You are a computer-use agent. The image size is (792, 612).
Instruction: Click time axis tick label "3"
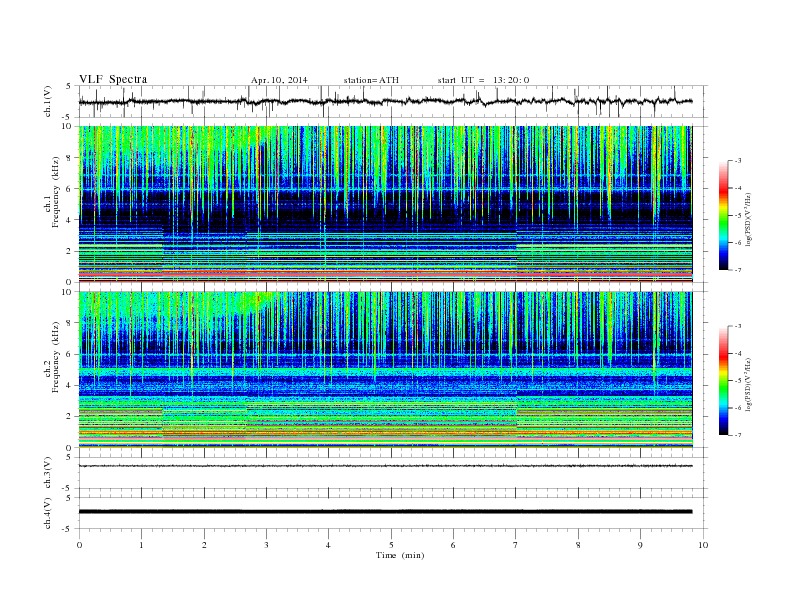[x=266, y=545]
